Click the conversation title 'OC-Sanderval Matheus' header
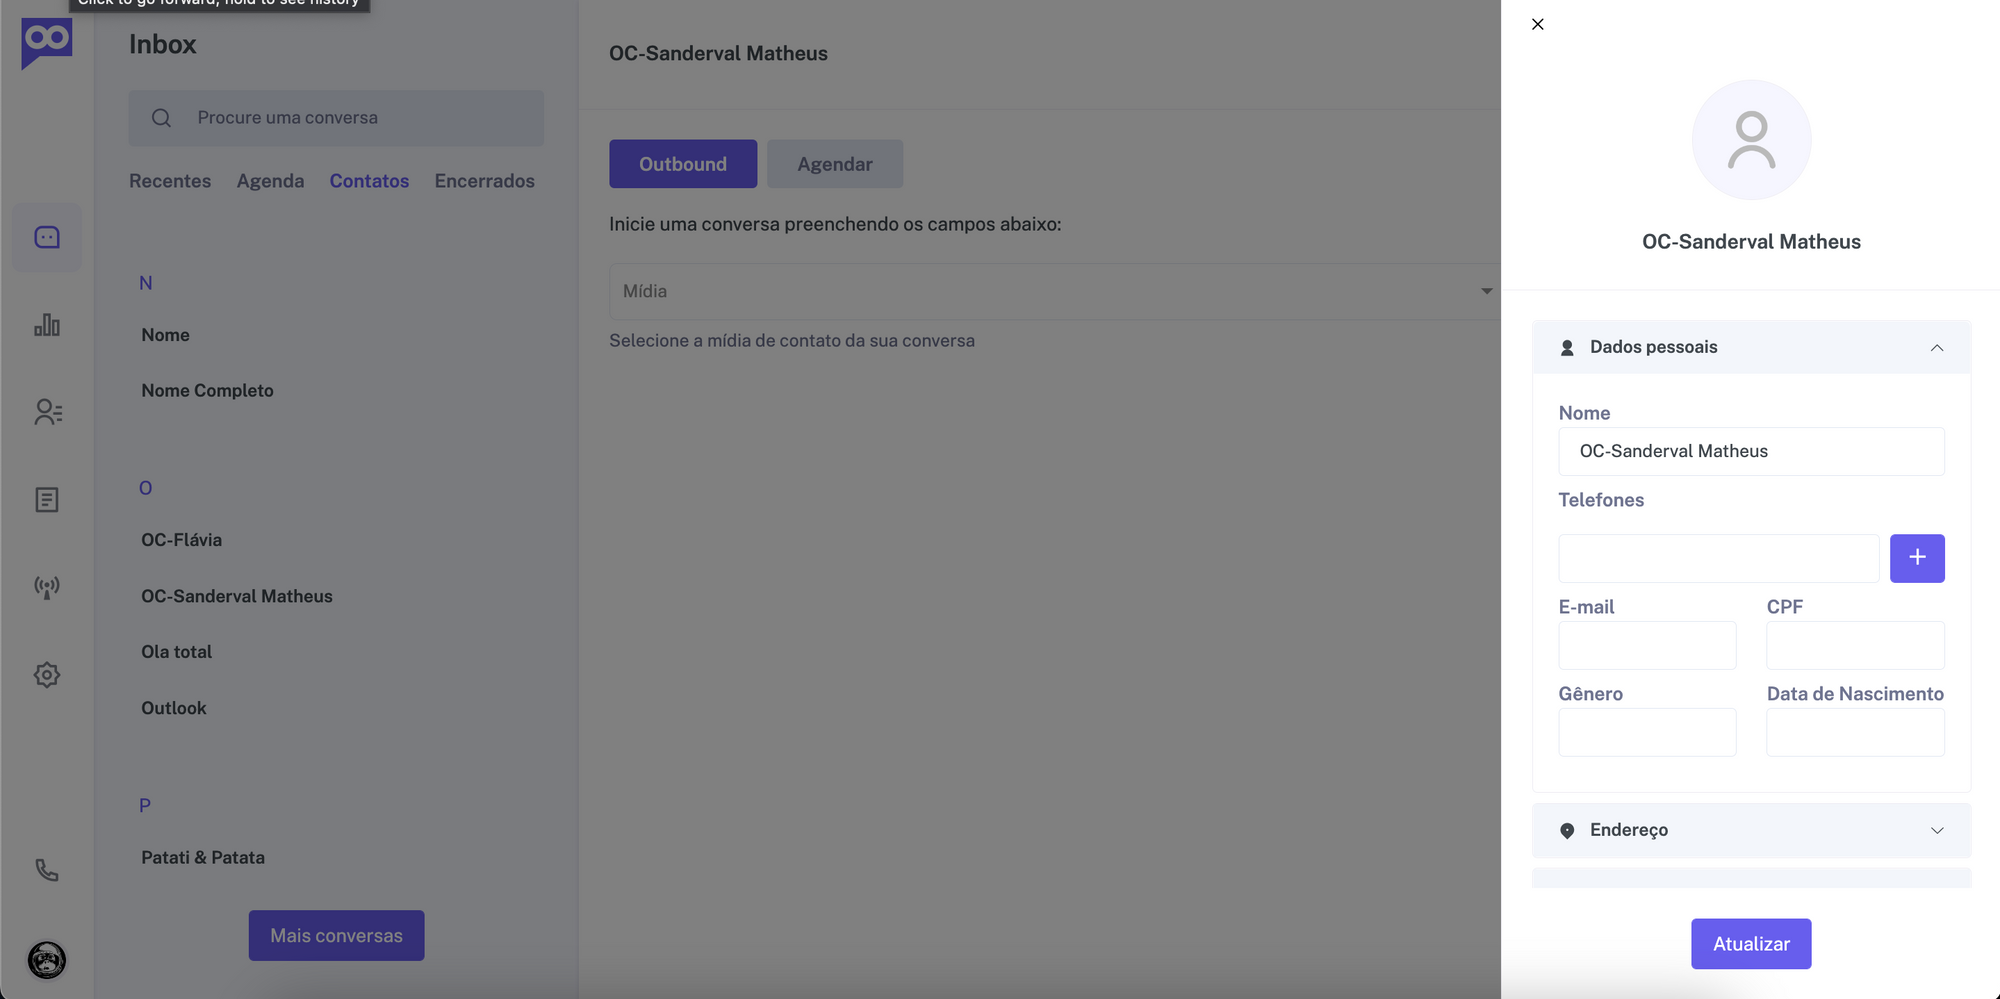Image resolution: width=2000 pixels, height=999 pixels. pyautogui.click(x=718, y=53)
